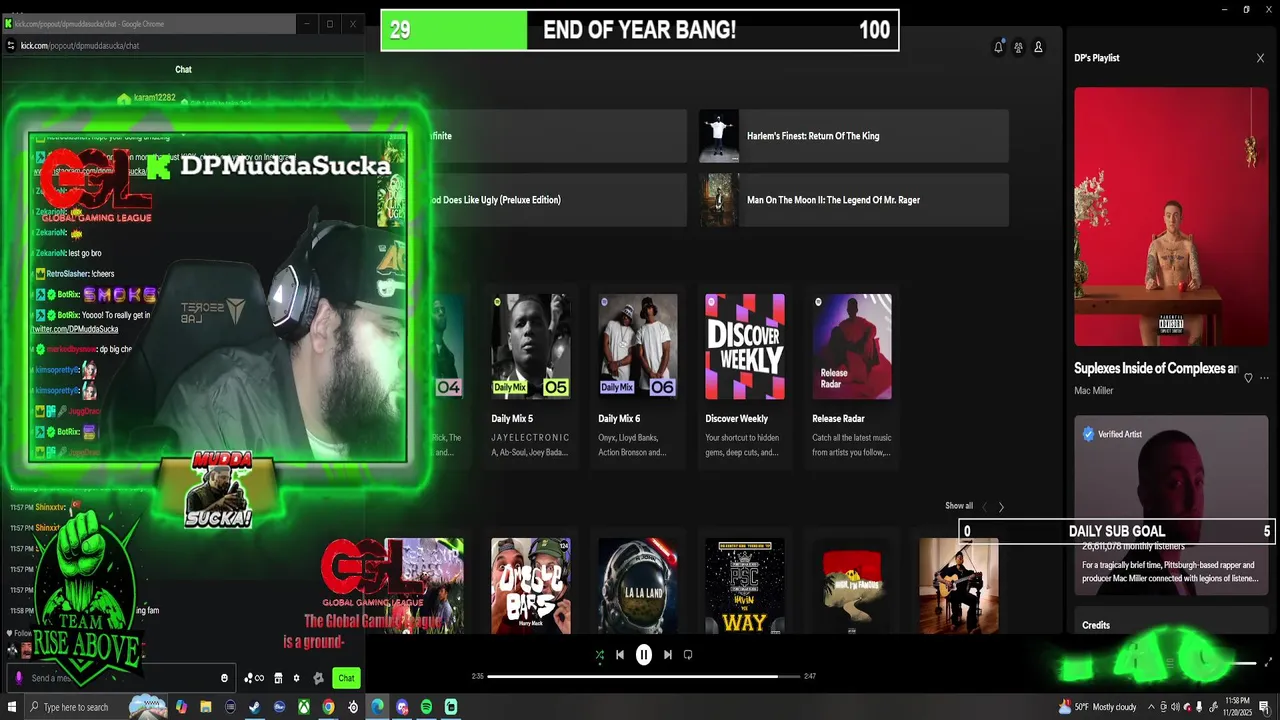The width and height of the screenshot is (1280, 720).
Task: Open the Release Radar playlist
Action: 852,378
